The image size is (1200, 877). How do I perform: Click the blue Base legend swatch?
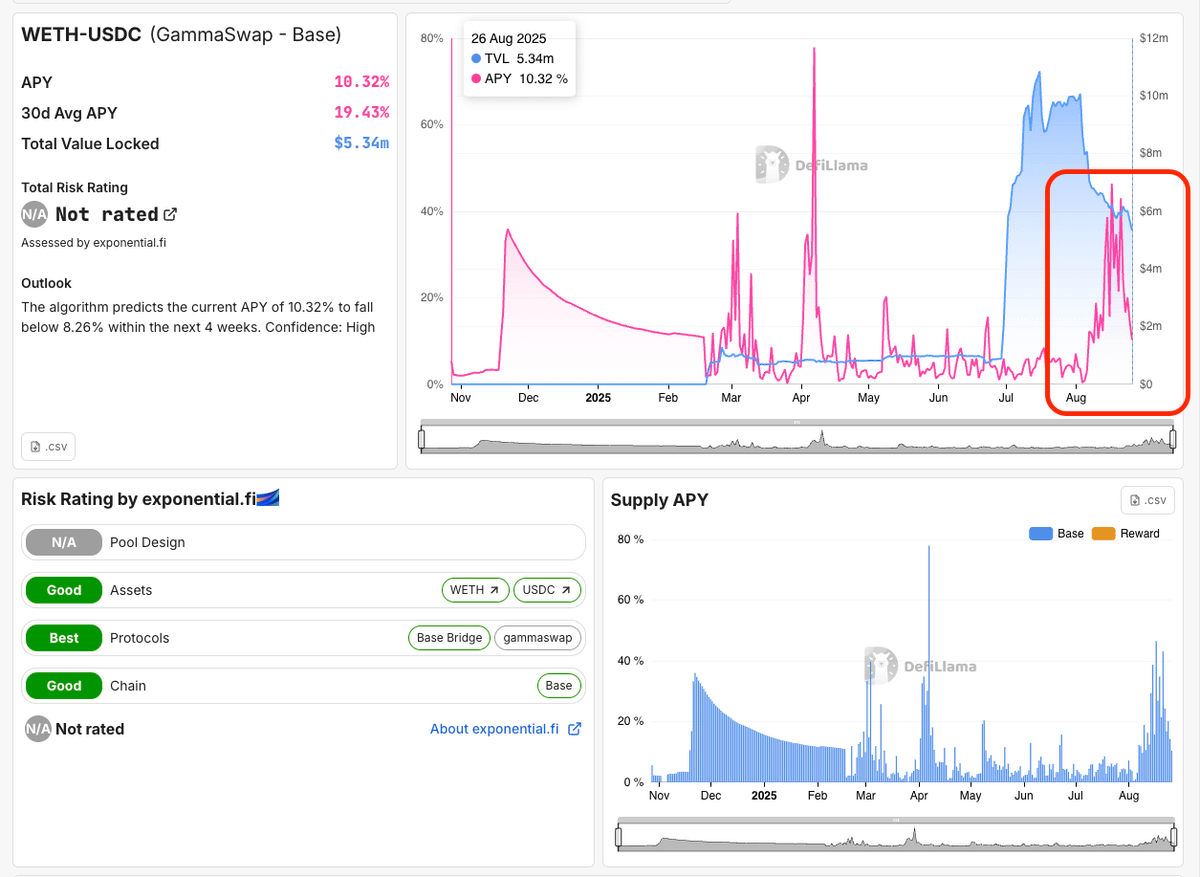tap(1041, 534)
